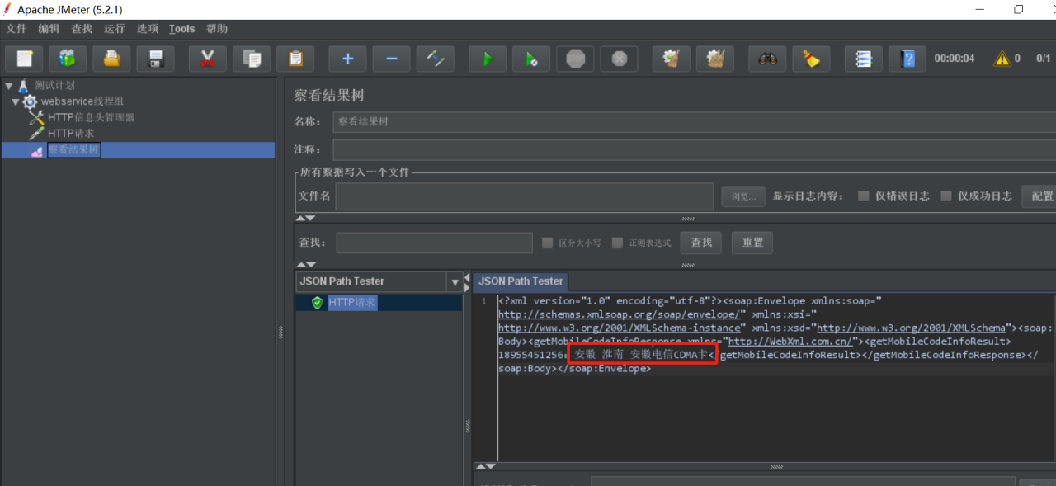Screen dimensions: 1056x486
Task: Open the 运行 menu
Action: 114,29
